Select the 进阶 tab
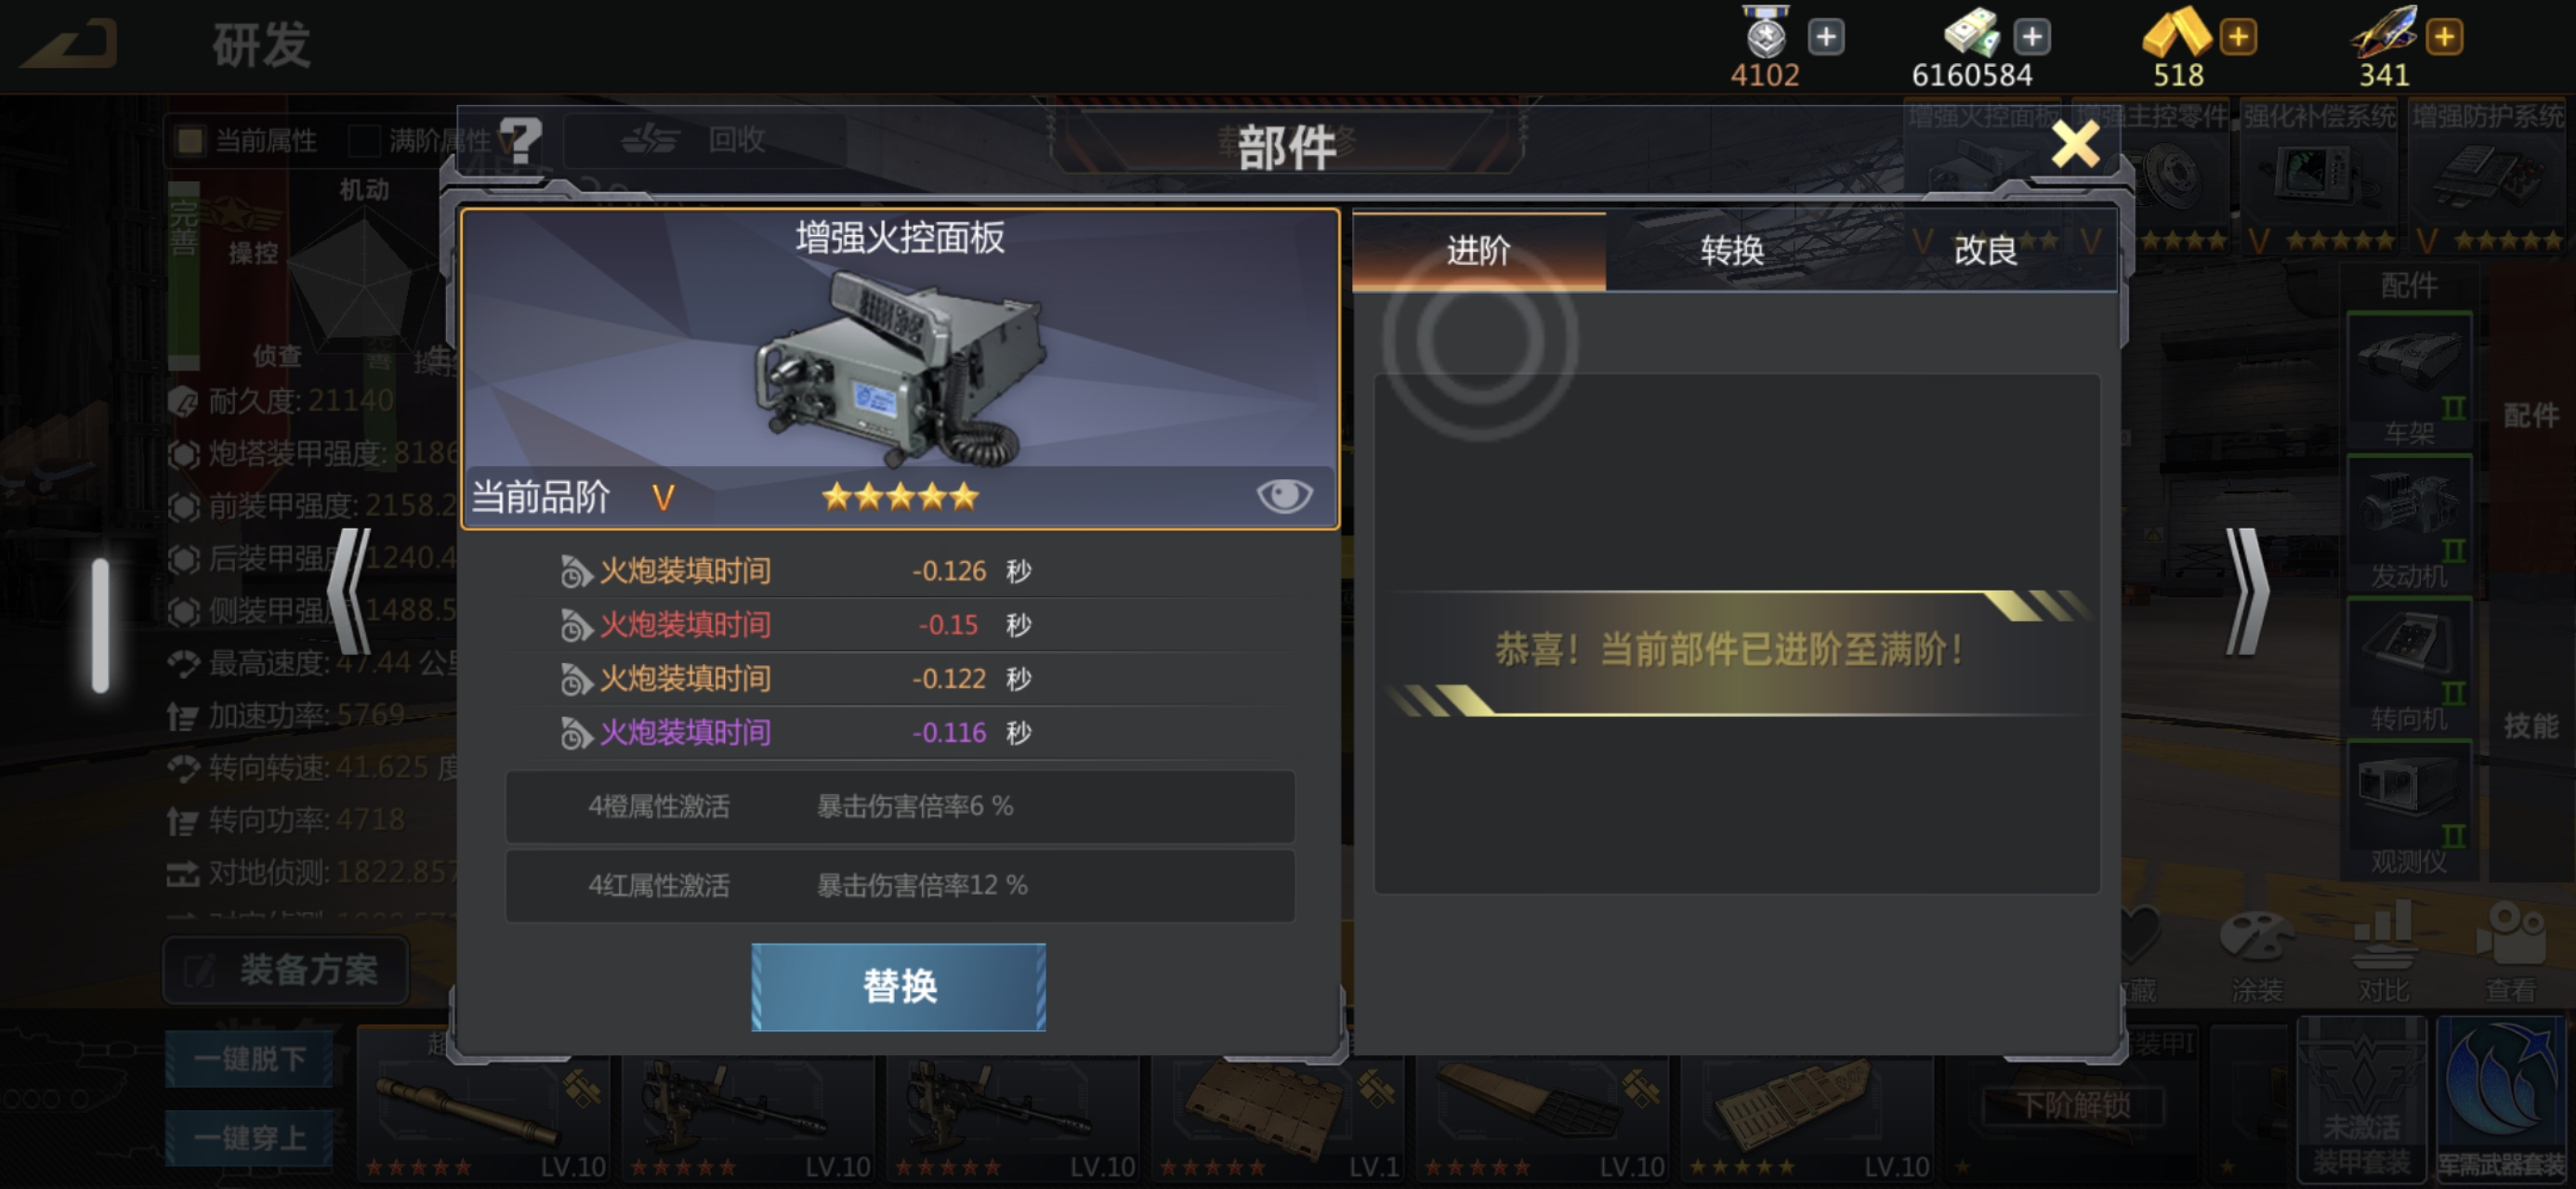 click(1479, 251)
